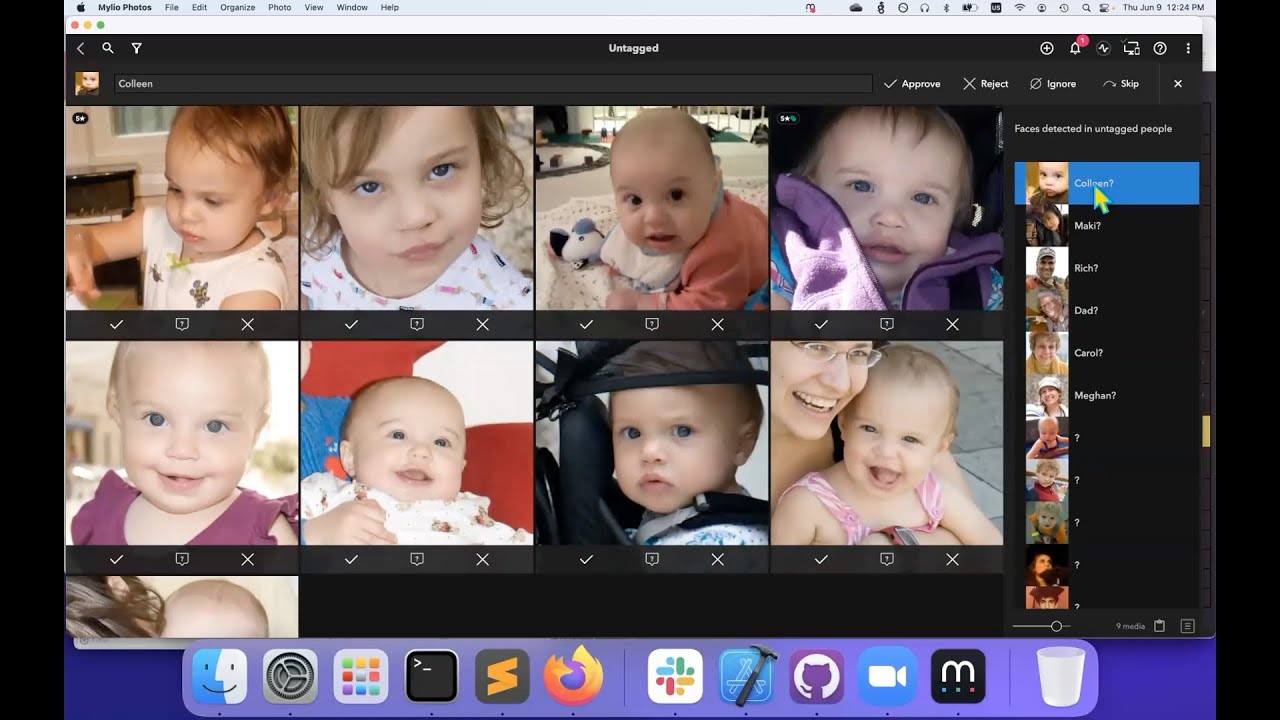The height and width of the screenshot is (720, 1280).
Task: Approve baby in maroon top photo
Action: click(x=116, y=559)
